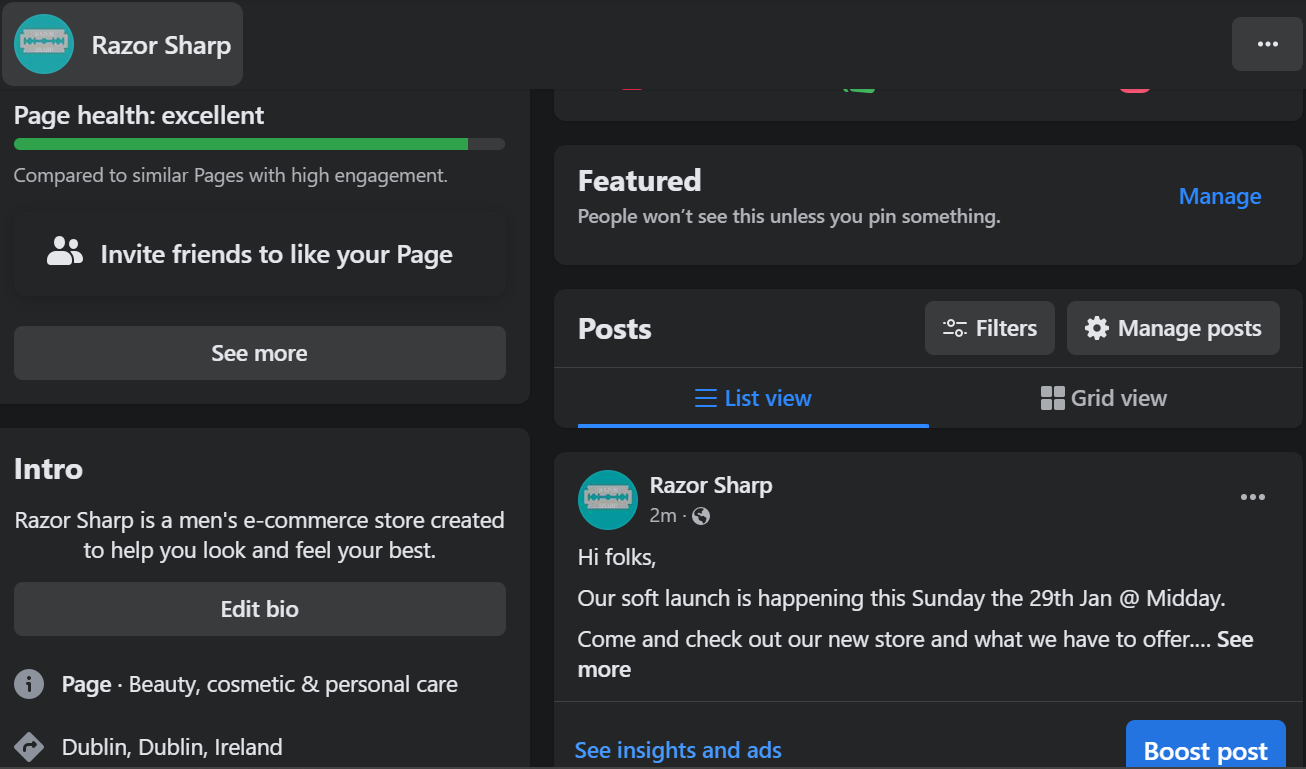
Task: Click the Manage posts gear icon
Action: (1097, 328)
